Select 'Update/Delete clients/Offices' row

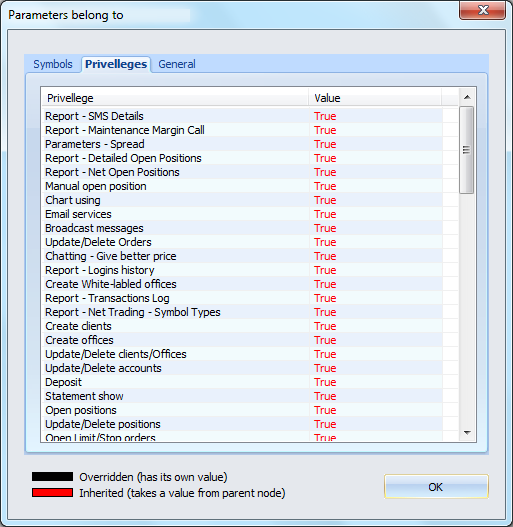[x=242, y=354]
